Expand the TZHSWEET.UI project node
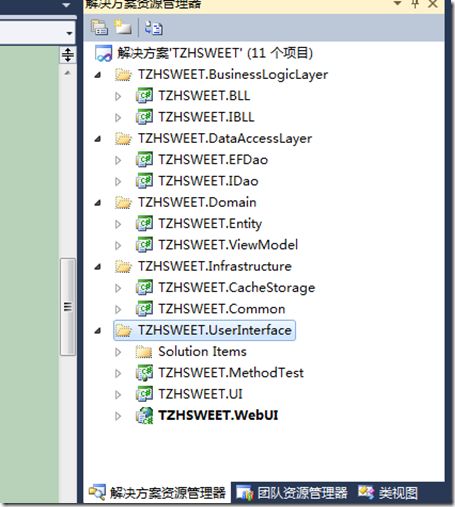Viewport: 455px width, 507px height. click(118, 395)
